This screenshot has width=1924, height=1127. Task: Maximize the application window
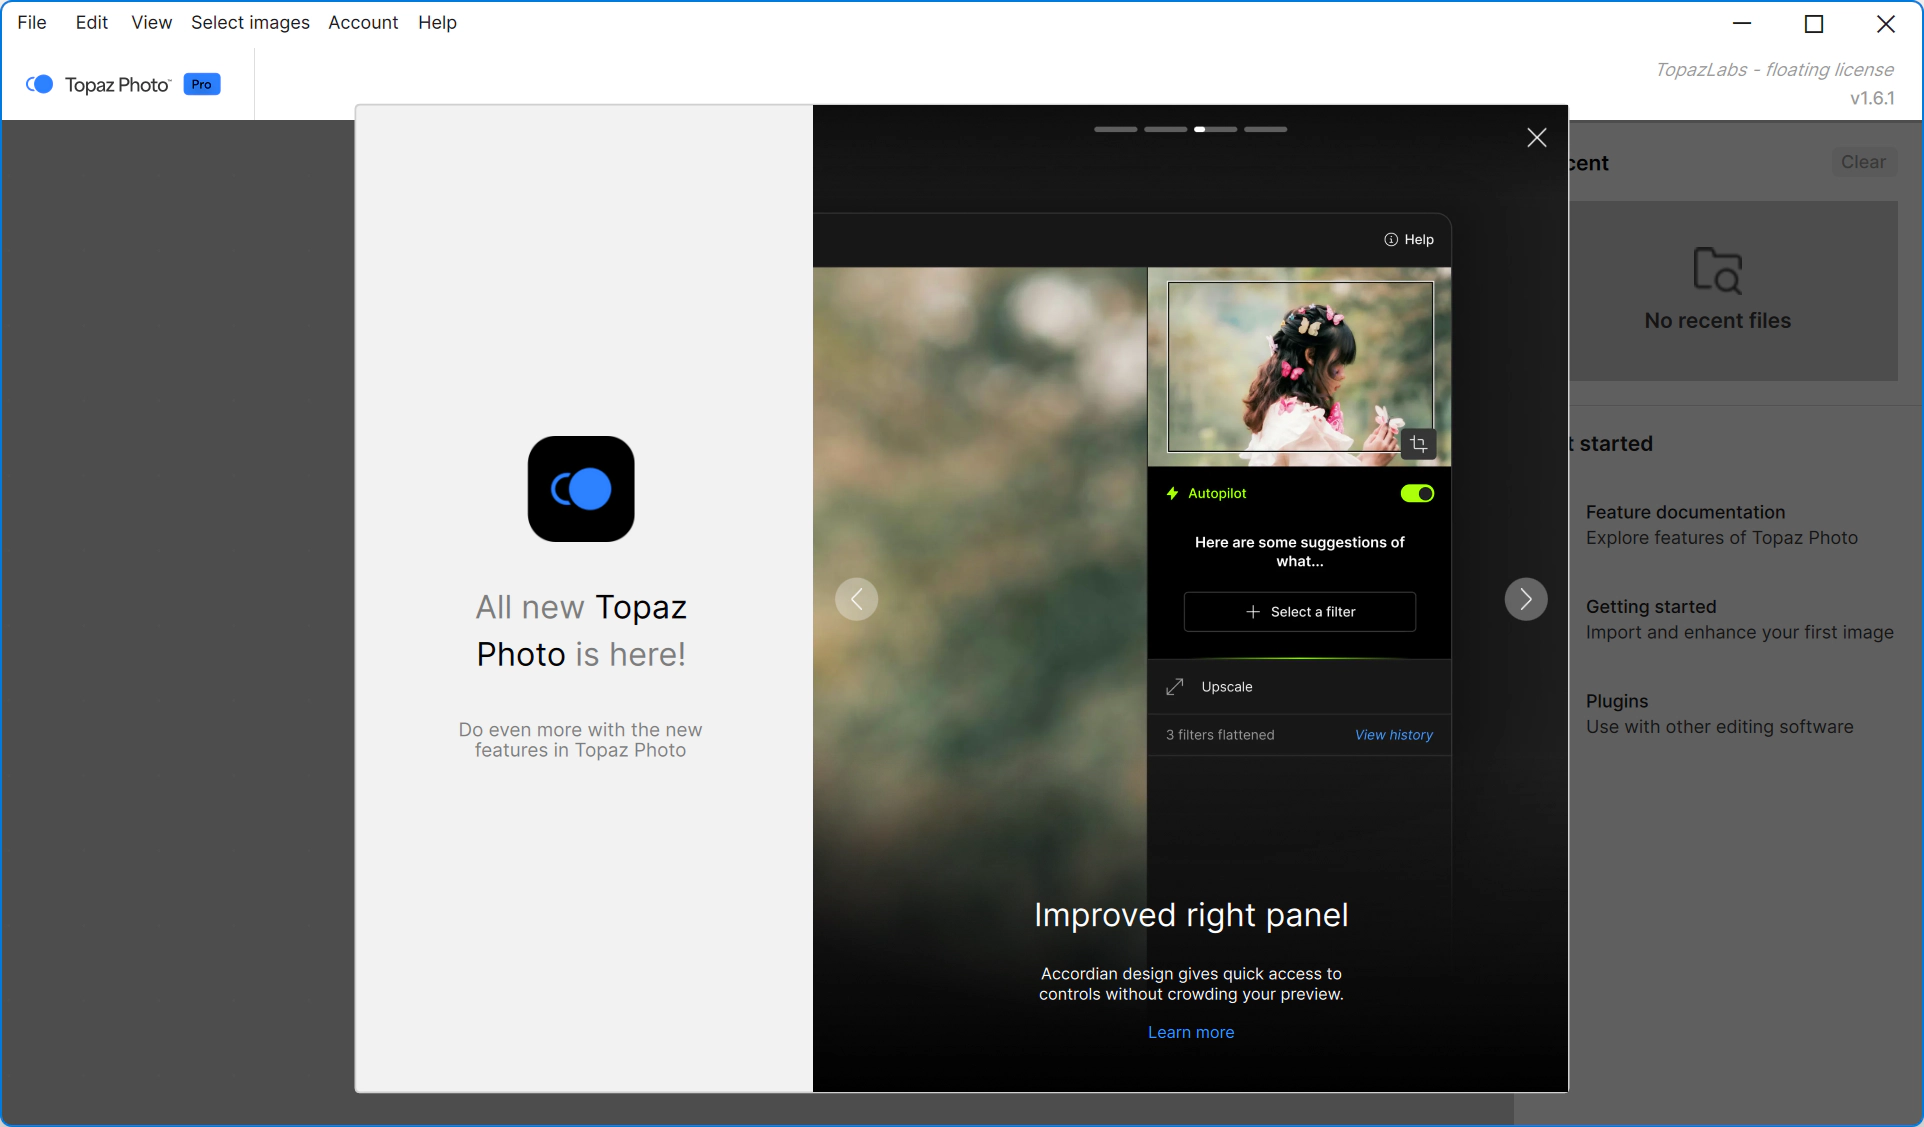pyautogui.click(x=1814, y=24)
